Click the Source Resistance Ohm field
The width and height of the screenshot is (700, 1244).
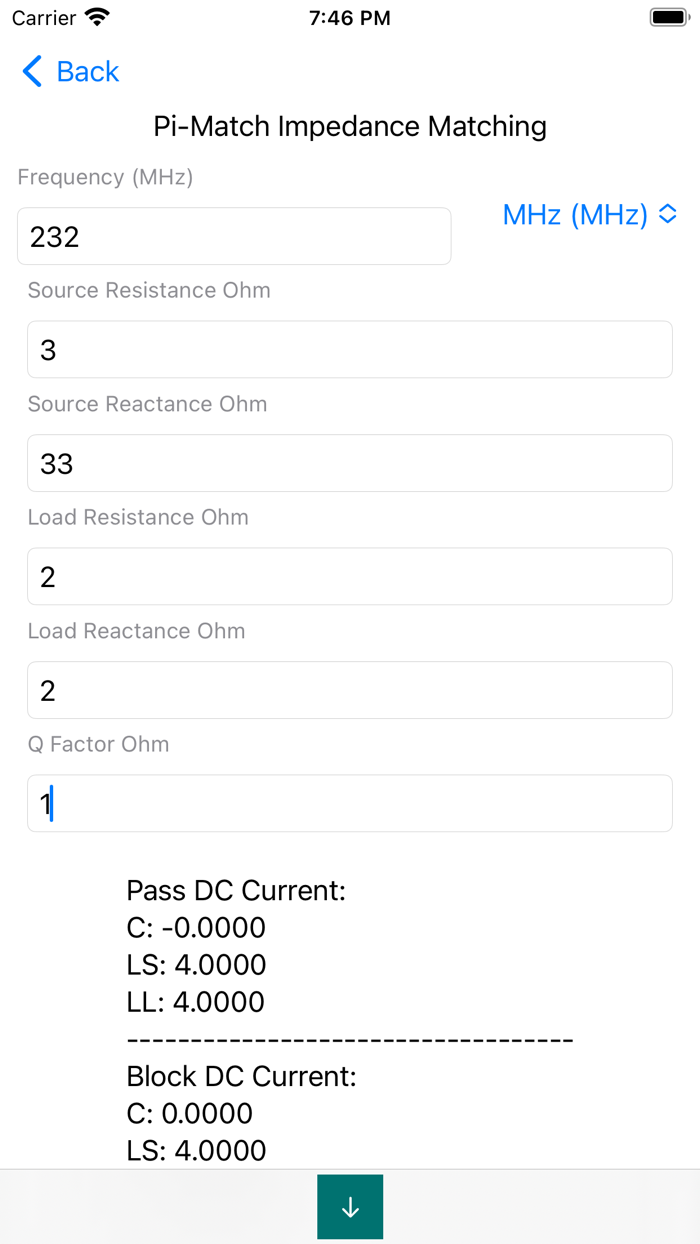(x=349, y=349)
